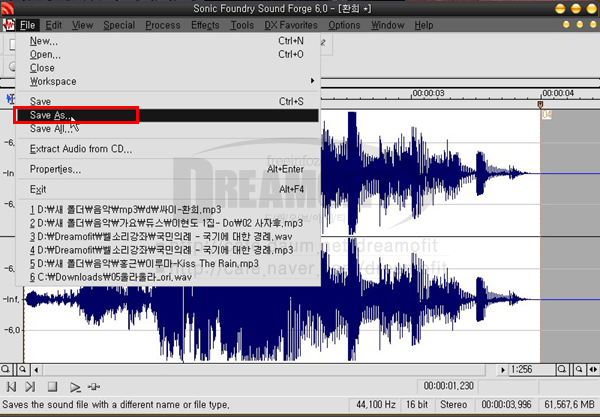Screen dimensions: 600x417
Task: Click the Go to End transport button
Action: [x=30, y=387]
